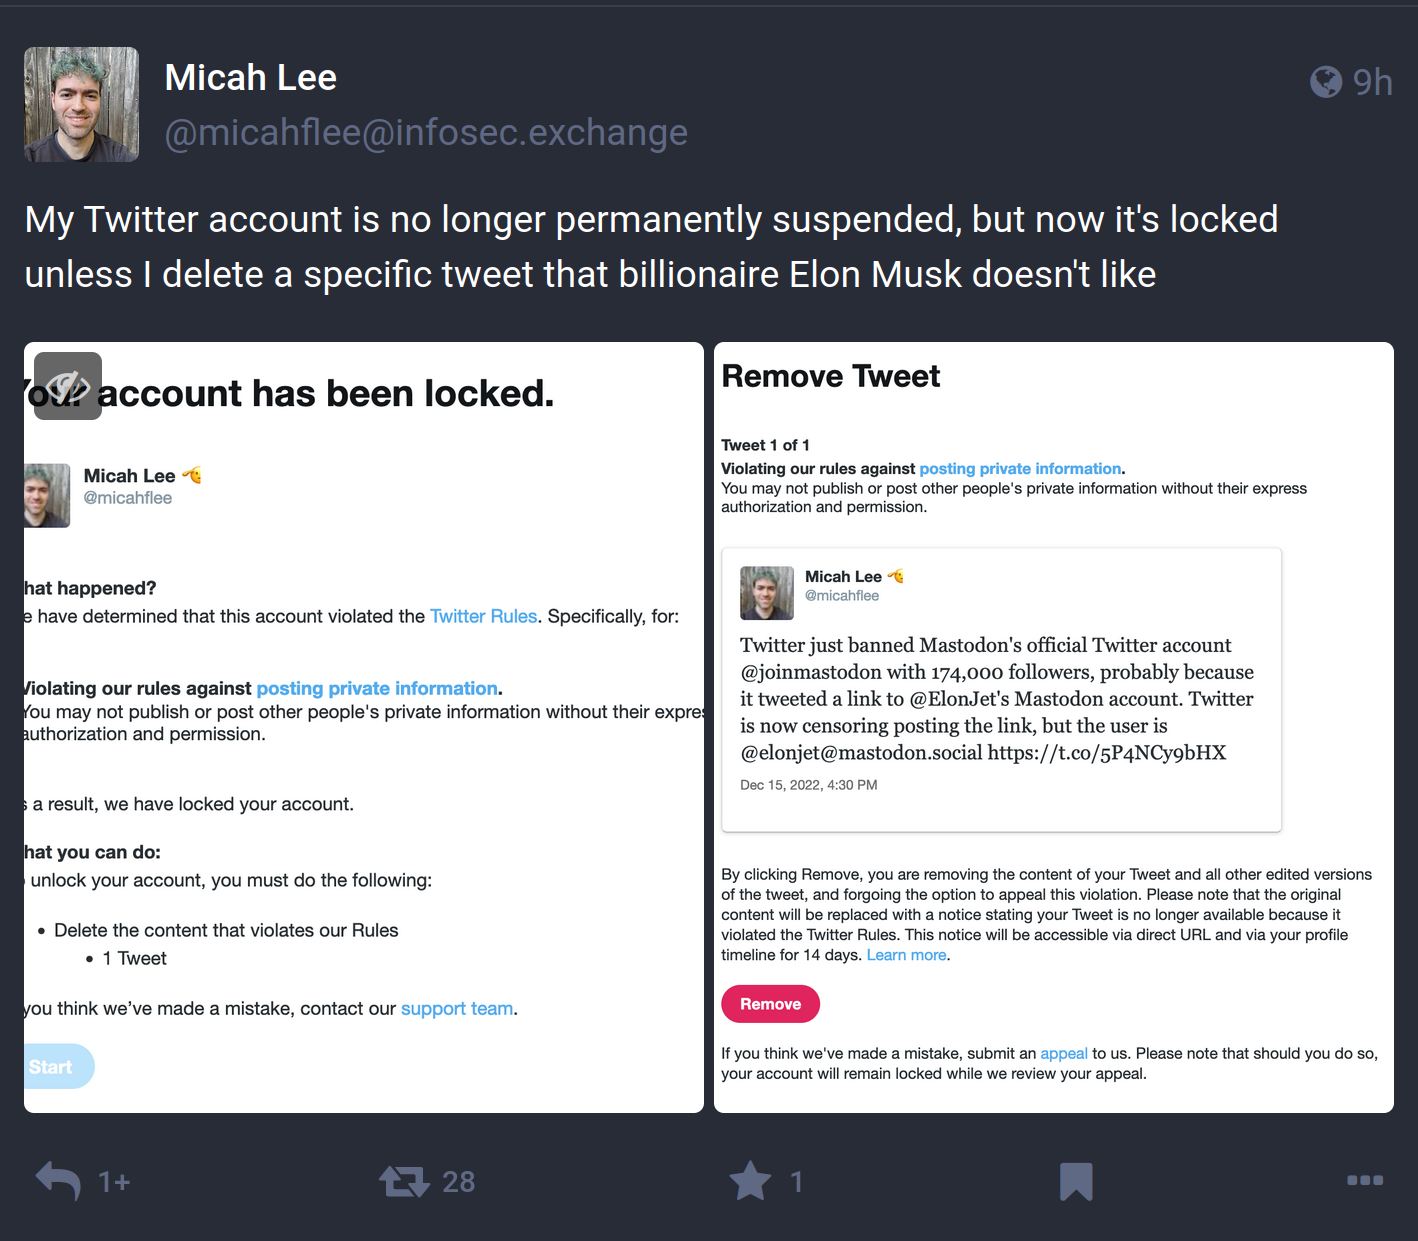
Task: Open the support team link
Action: (x=457, y=1008)
